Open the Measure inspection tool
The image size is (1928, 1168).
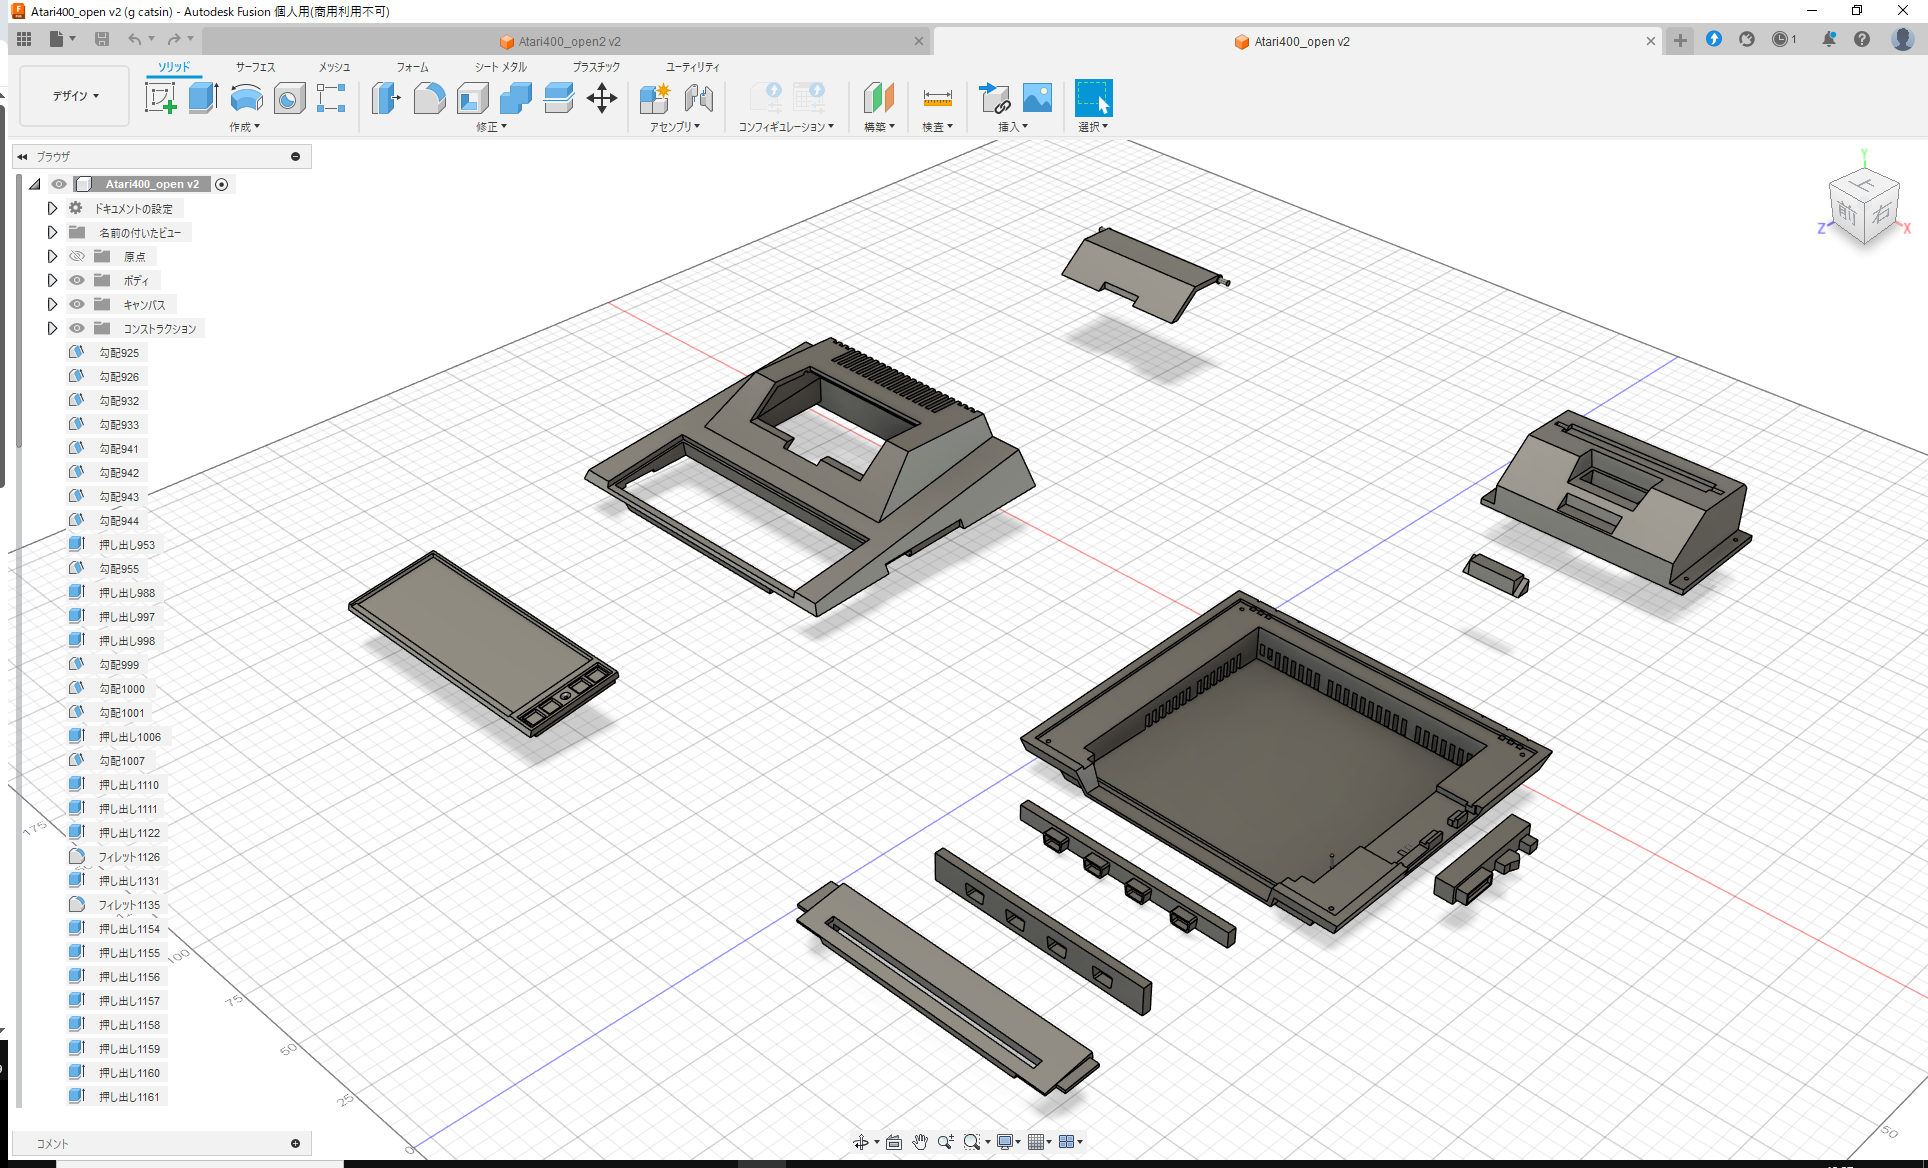[x=937, y=98]
